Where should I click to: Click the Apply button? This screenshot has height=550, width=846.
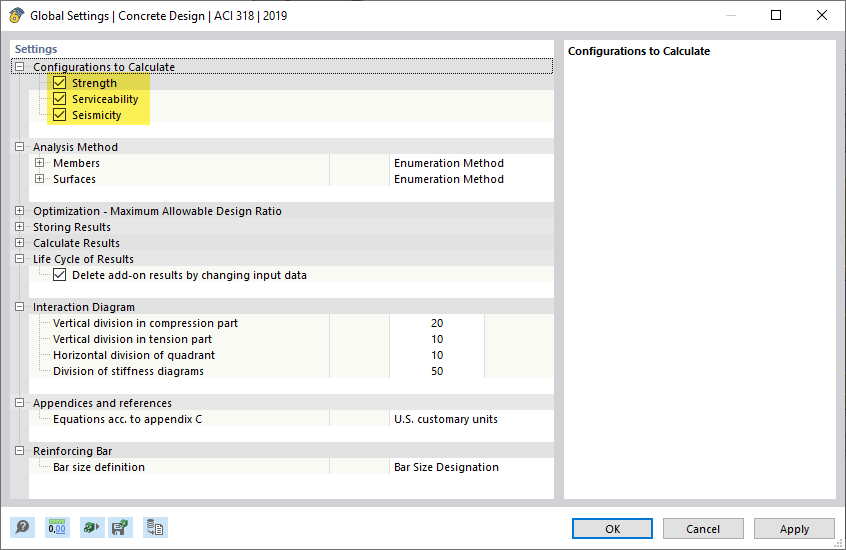click(794, 529)
